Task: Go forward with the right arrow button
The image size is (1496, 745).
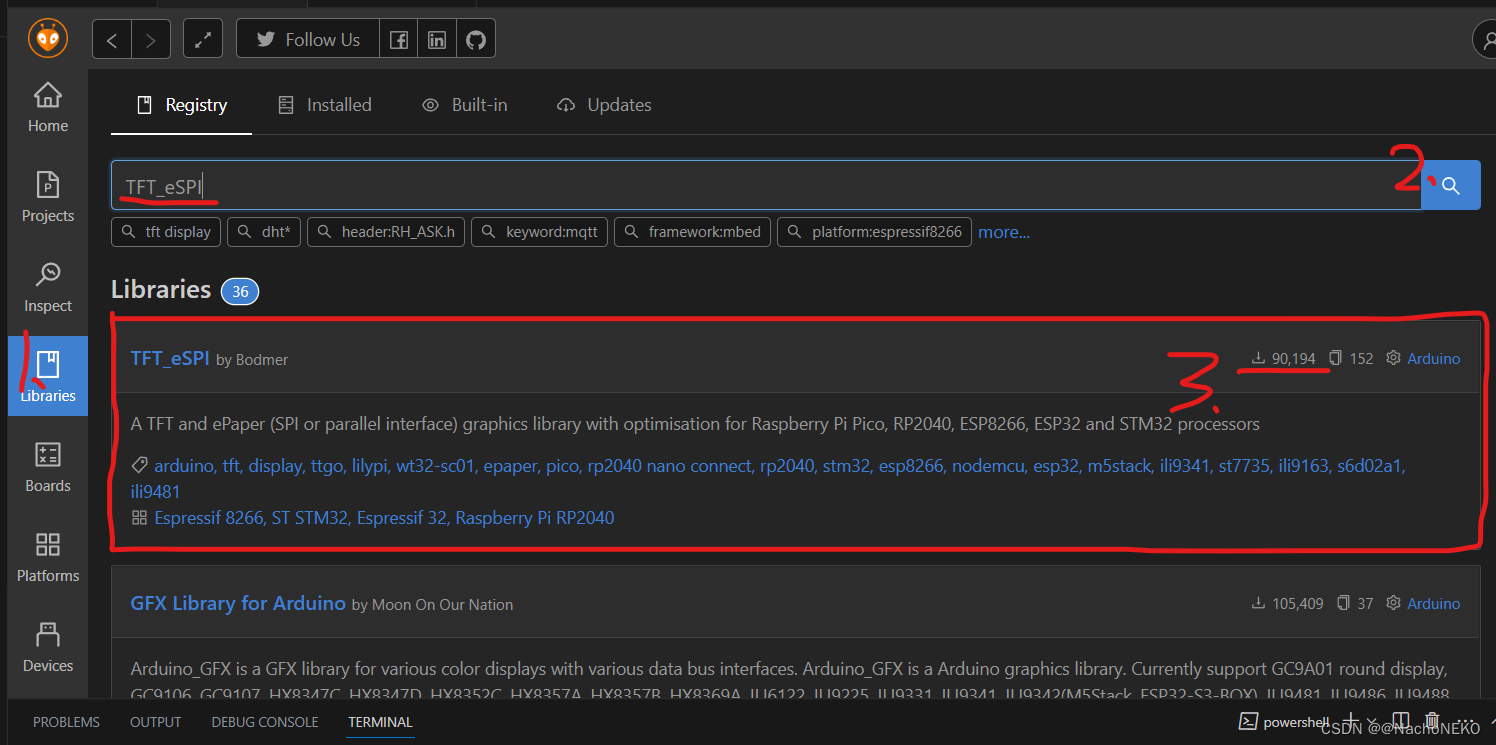Action: (x=151, y=40)
